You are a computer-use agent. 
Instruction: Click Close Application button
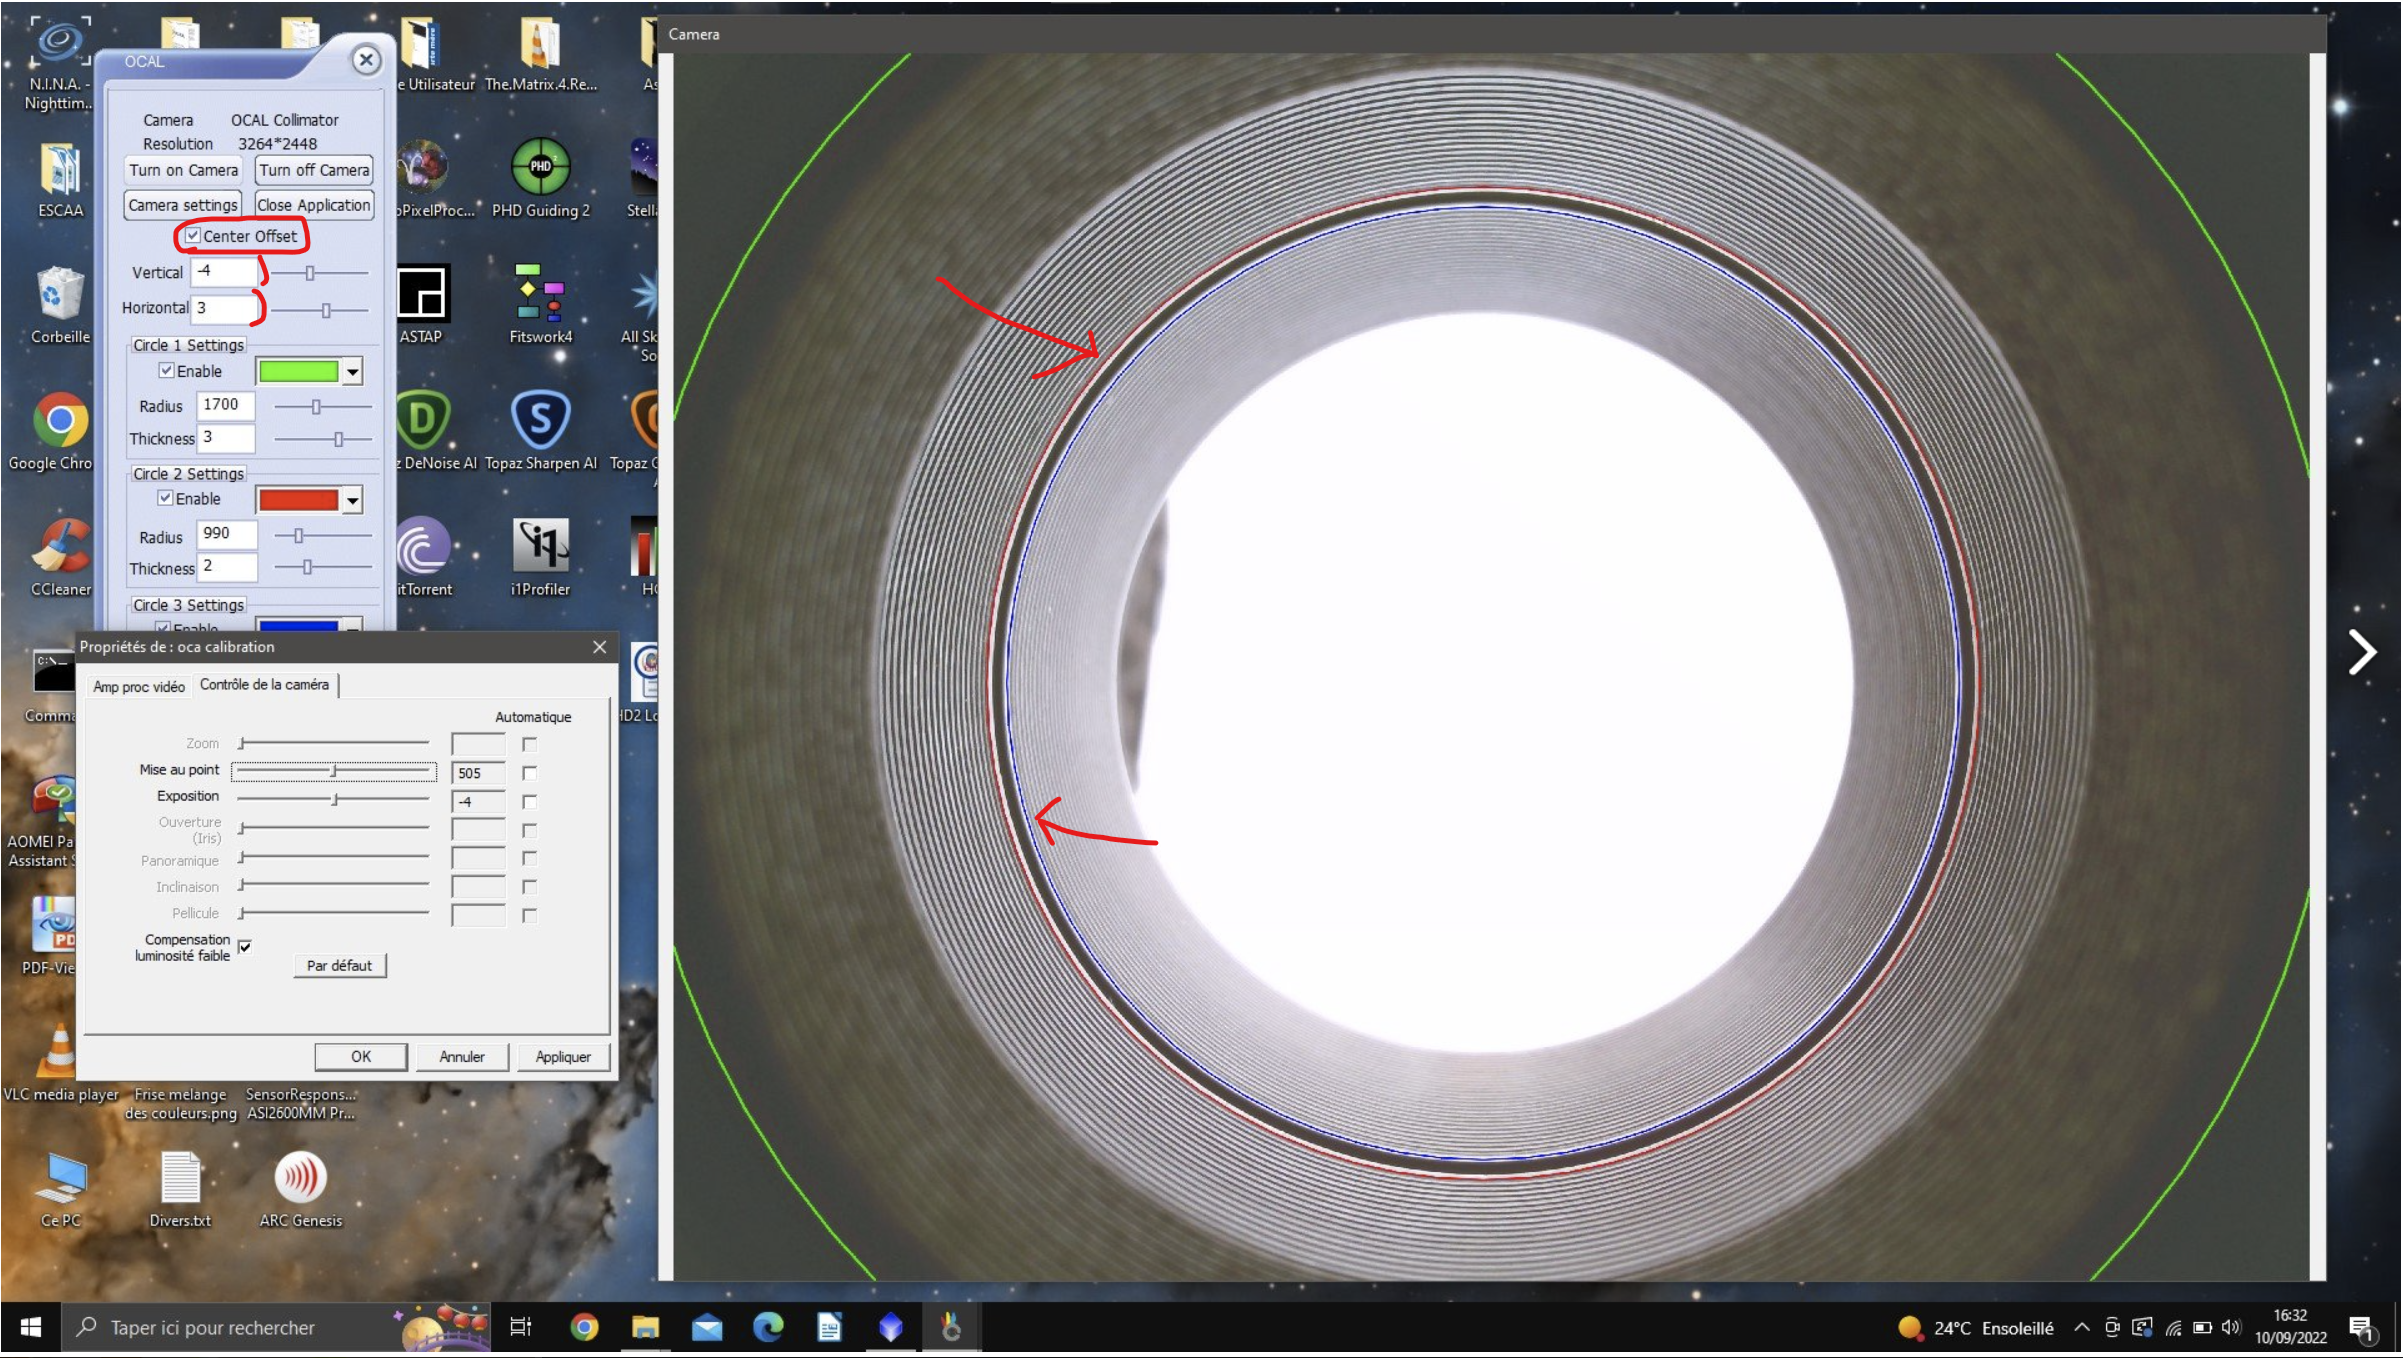314,205
